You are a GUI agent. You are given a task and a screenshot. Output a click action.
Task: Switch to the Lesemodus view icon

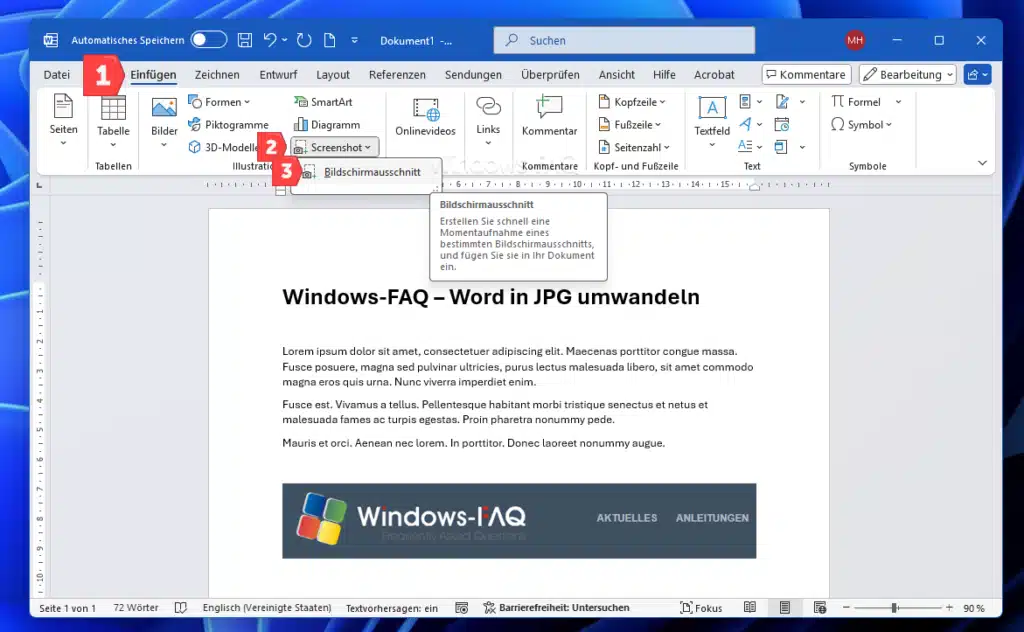coord(750,608)
